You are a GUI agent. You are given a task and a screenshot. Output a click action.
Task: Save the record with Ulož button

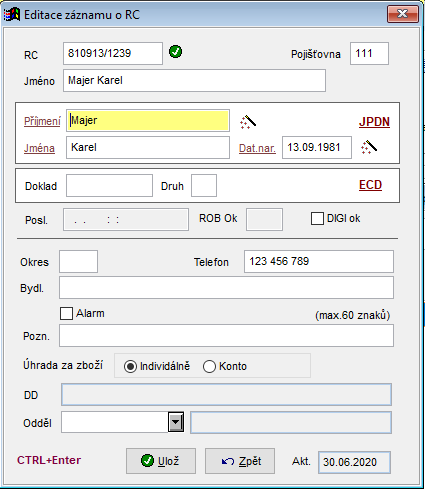point(161,461)
